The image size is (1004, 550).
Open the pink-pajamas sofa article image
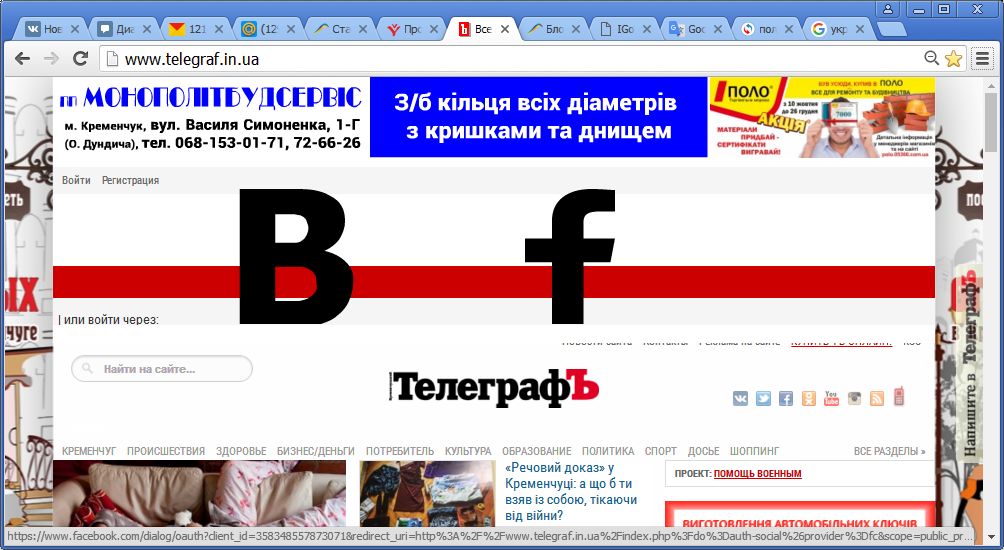[199, 493]
